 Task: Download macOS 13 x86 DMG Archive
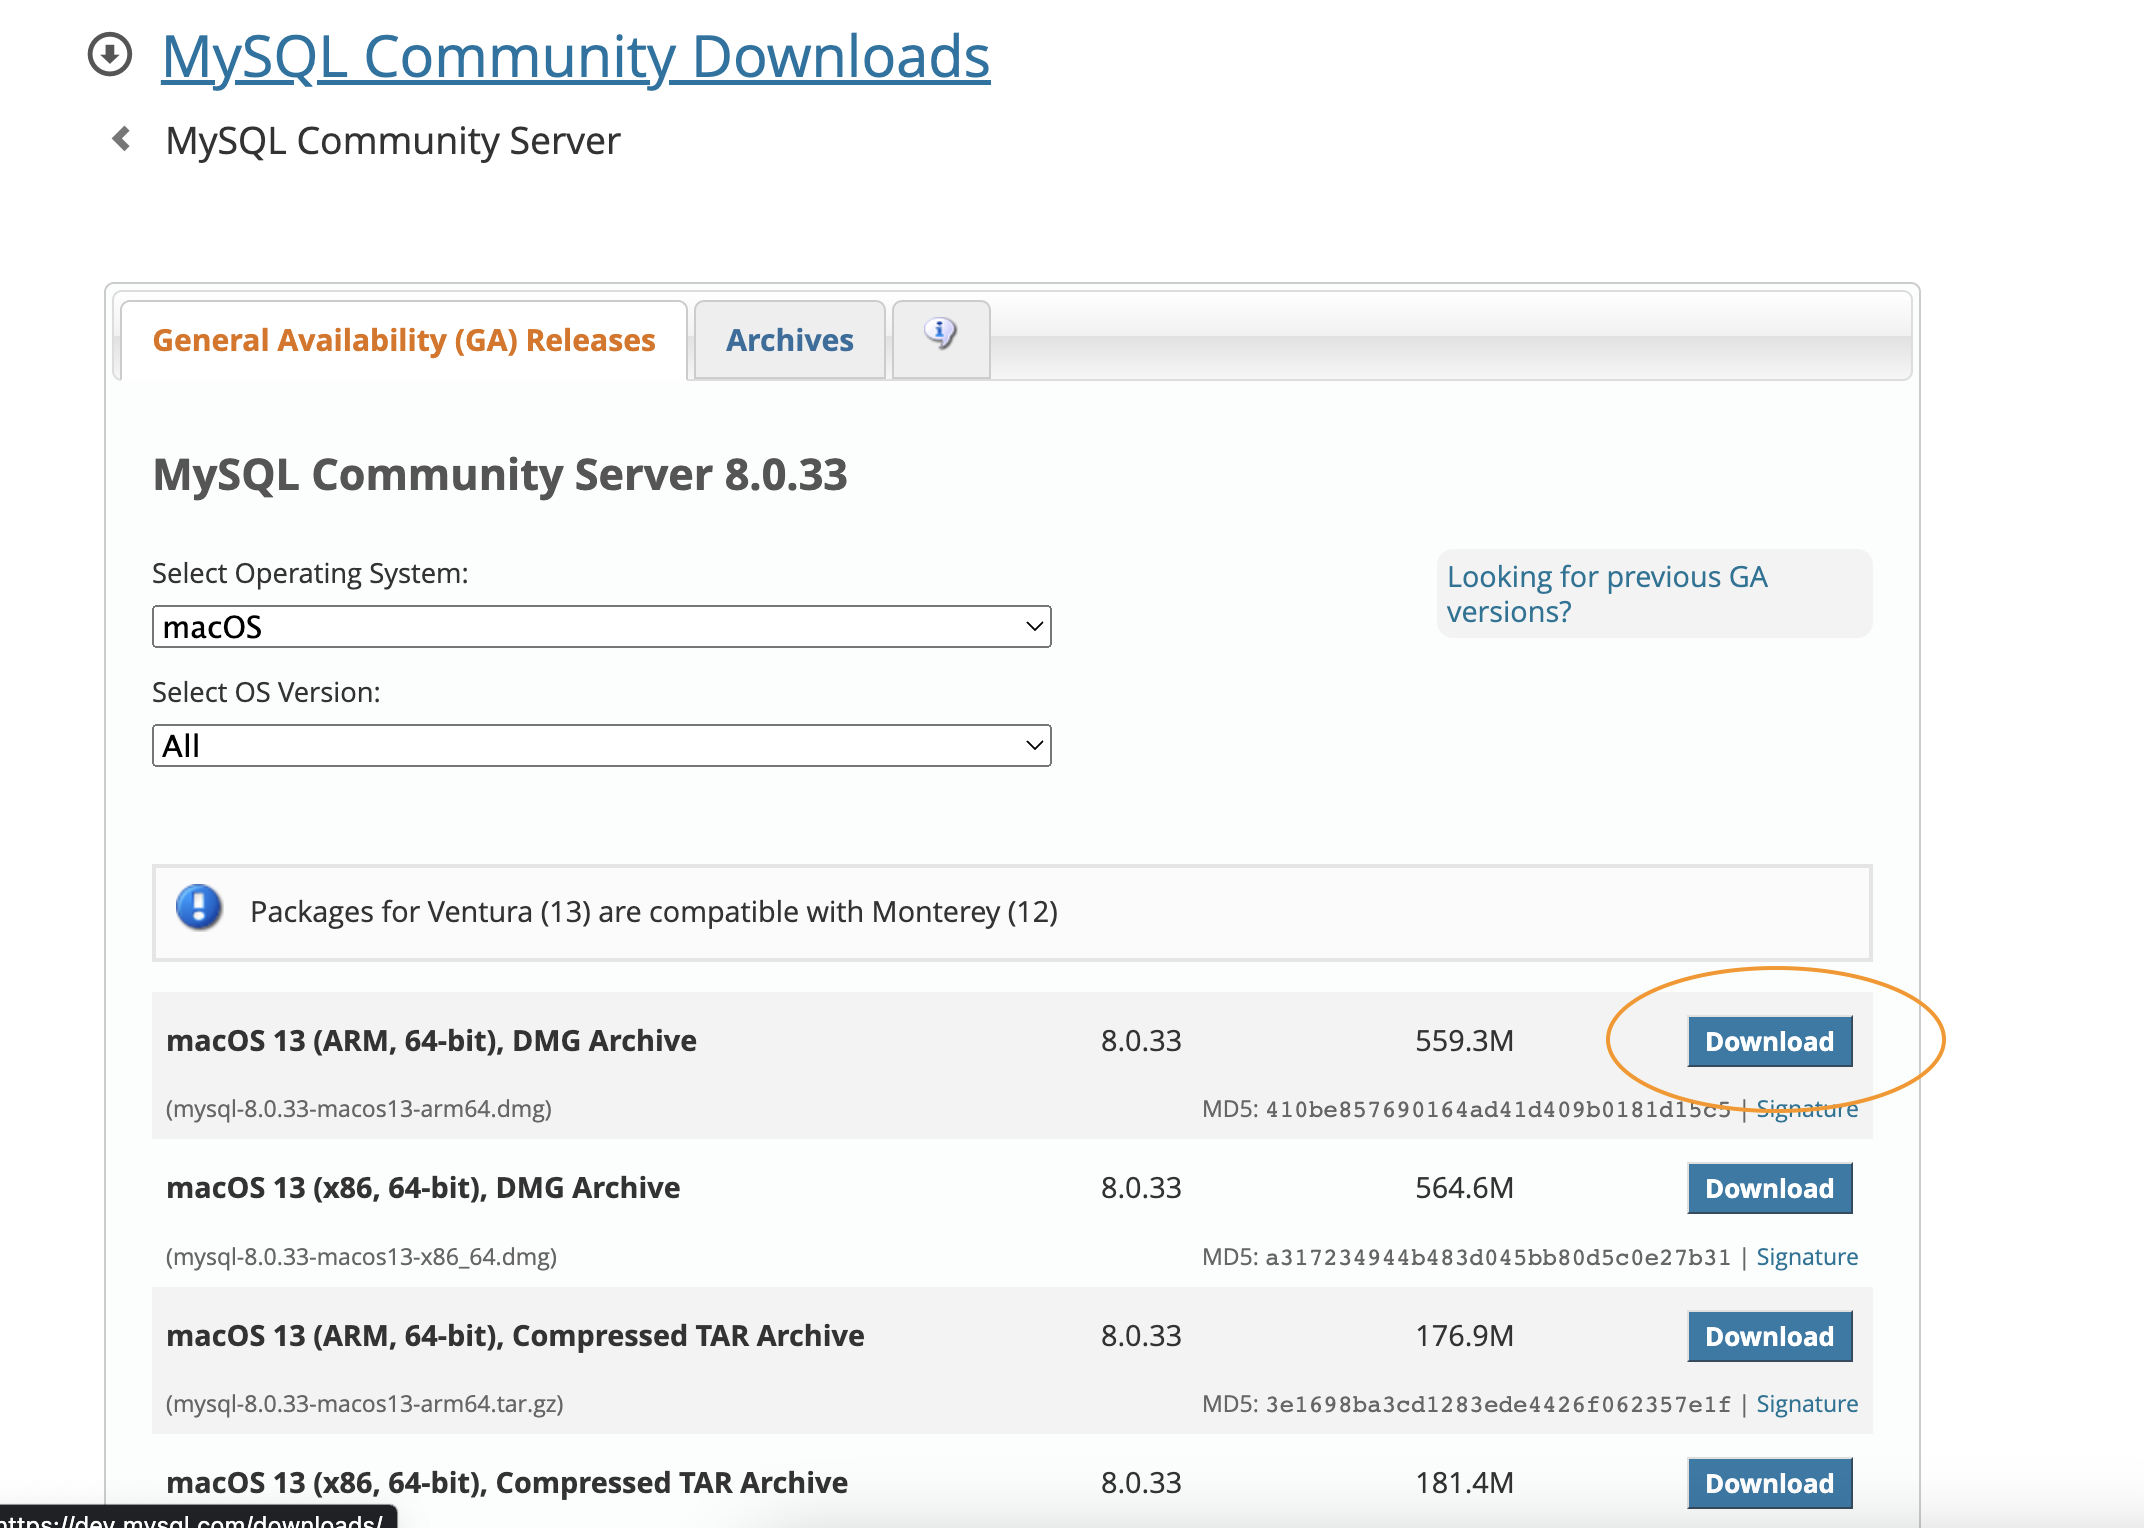pos(1769,1188)
